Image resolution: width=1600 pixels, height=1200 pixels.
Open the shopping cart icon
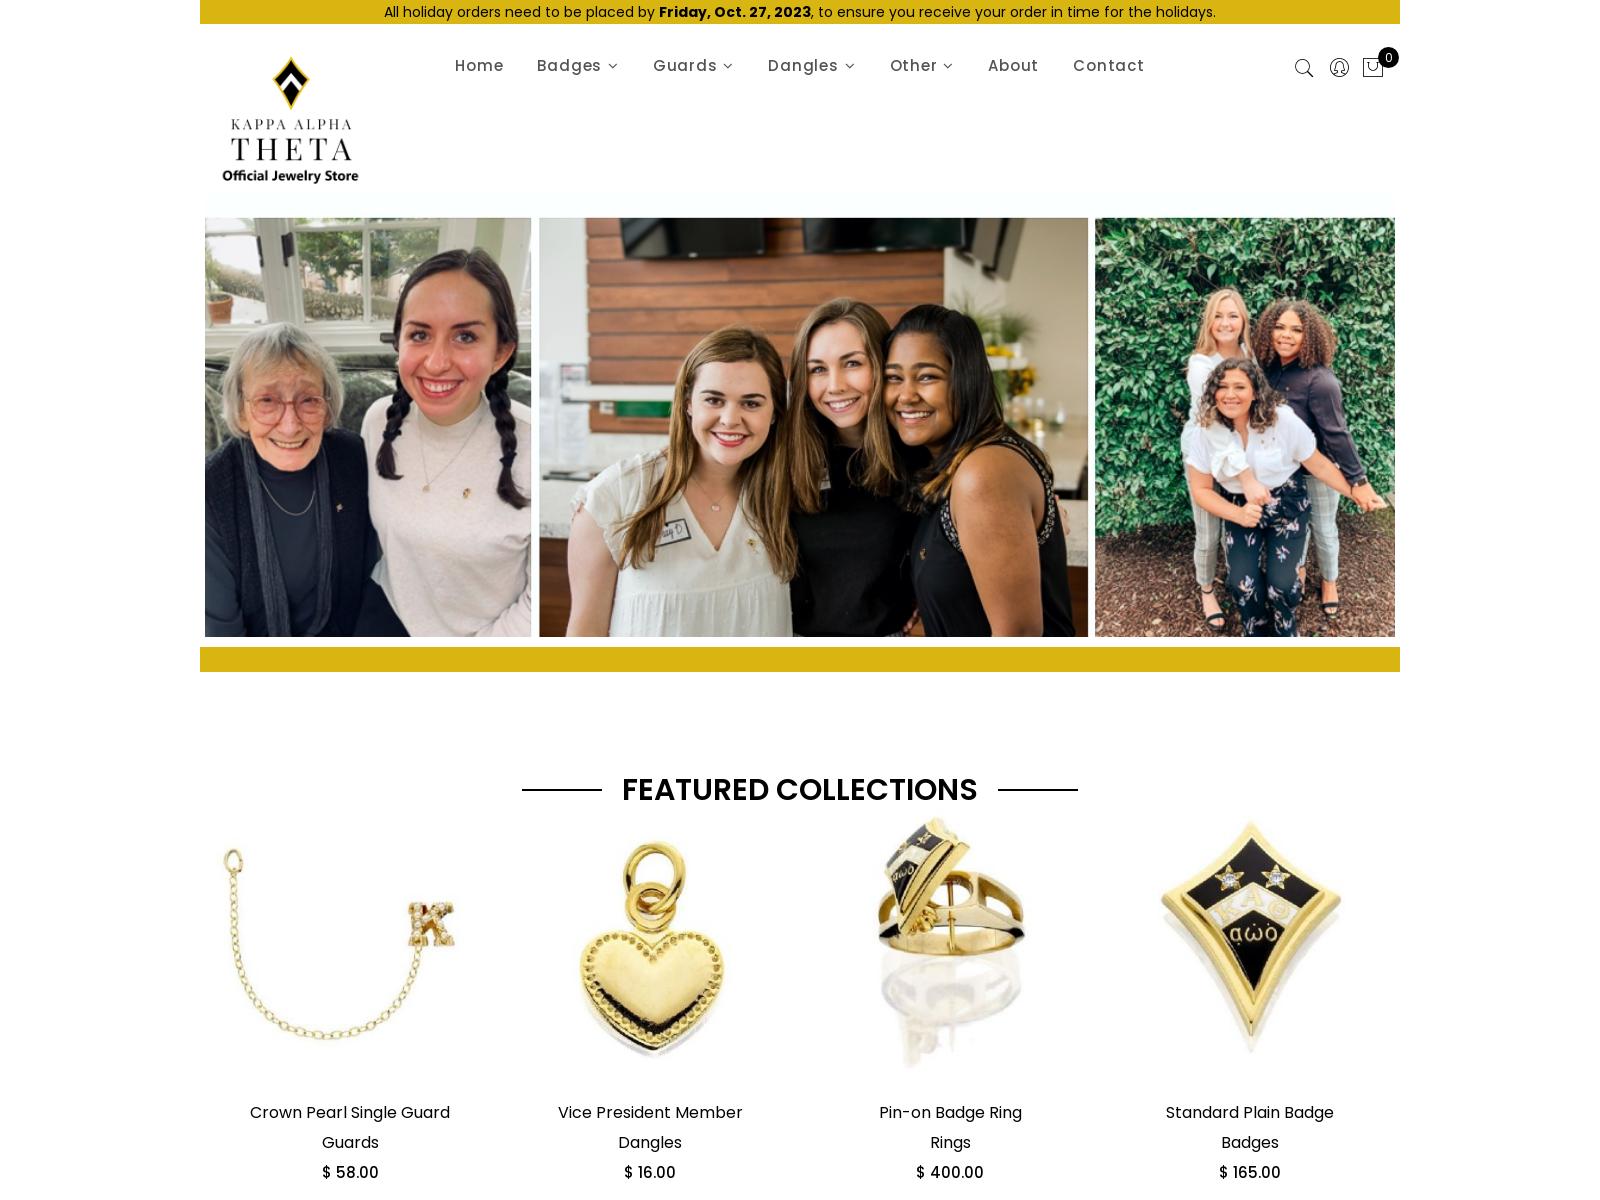point(1373,67)
